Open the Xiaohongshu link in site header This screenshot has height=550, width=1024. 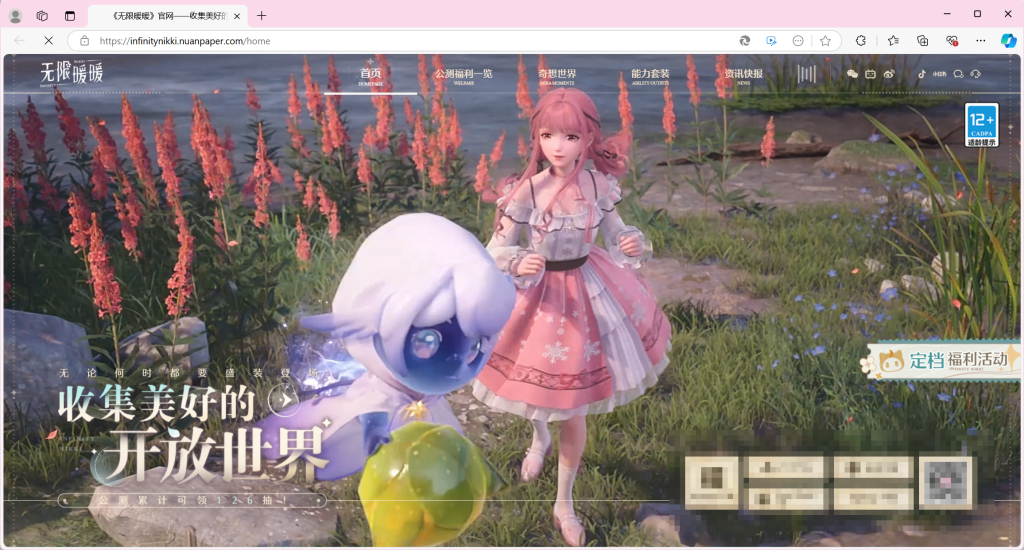940,74
